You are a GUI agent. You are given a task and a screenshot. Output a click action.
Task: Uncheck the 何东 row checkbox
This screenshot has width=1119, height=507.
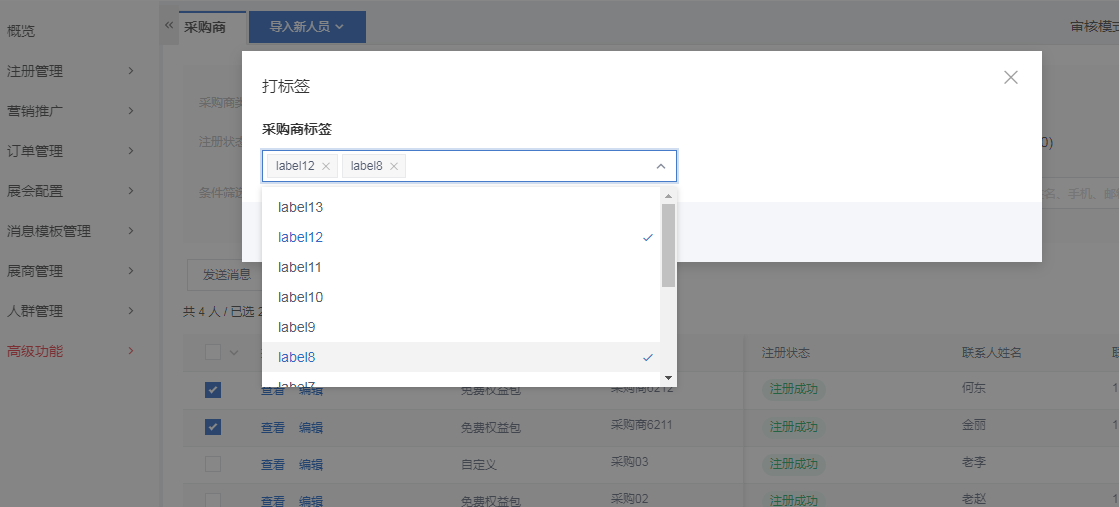[x=213, y=390]
